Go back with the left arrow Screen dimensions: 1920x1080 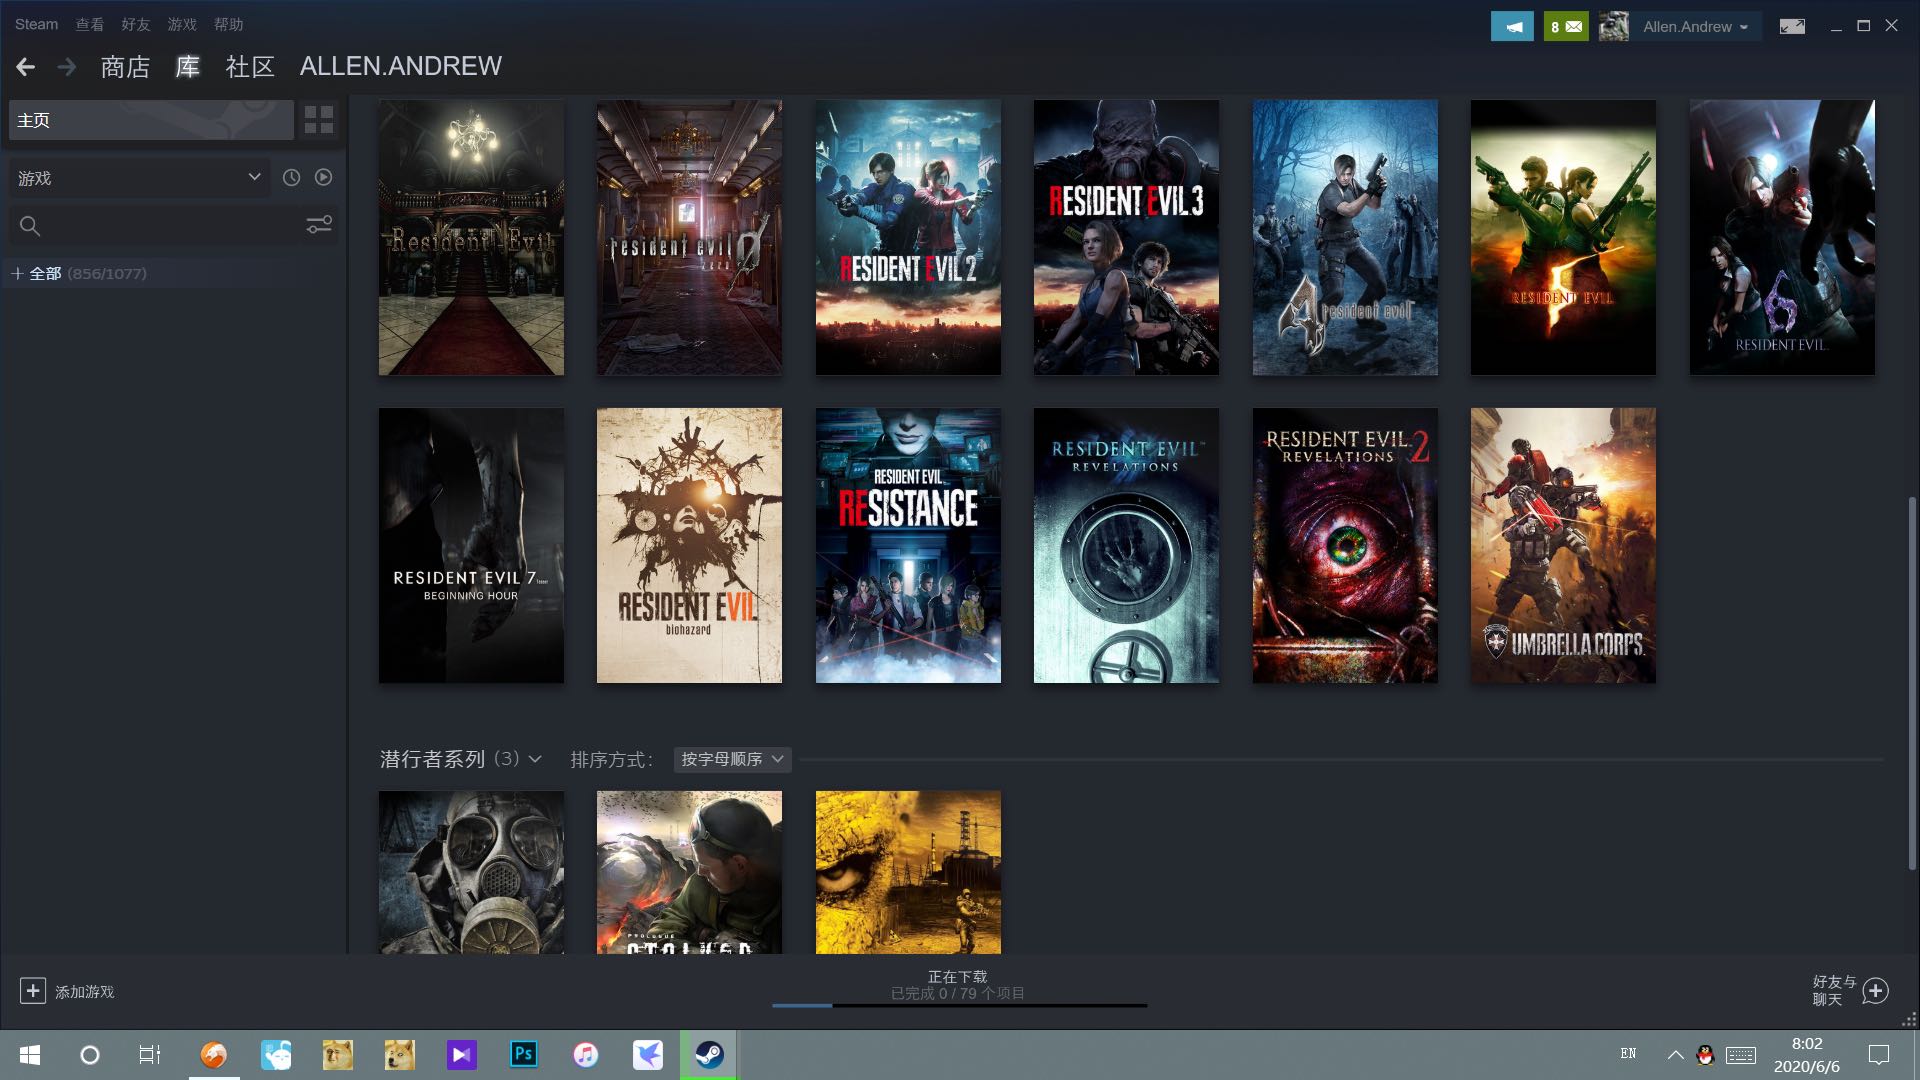point(26,67)
